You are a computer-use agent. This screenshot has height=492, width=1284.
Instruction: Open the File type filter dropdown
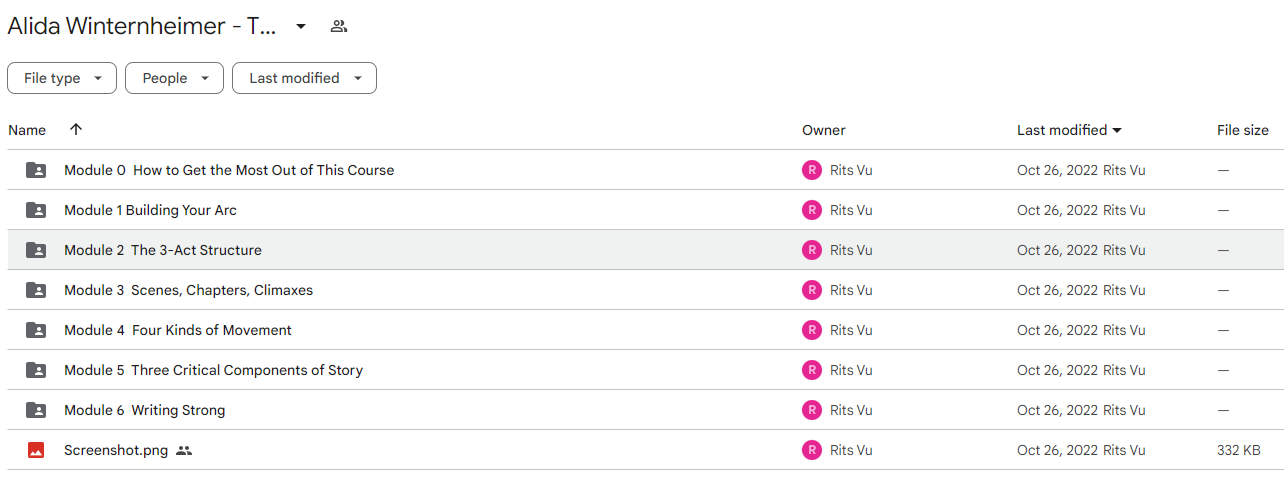point(62,78)
